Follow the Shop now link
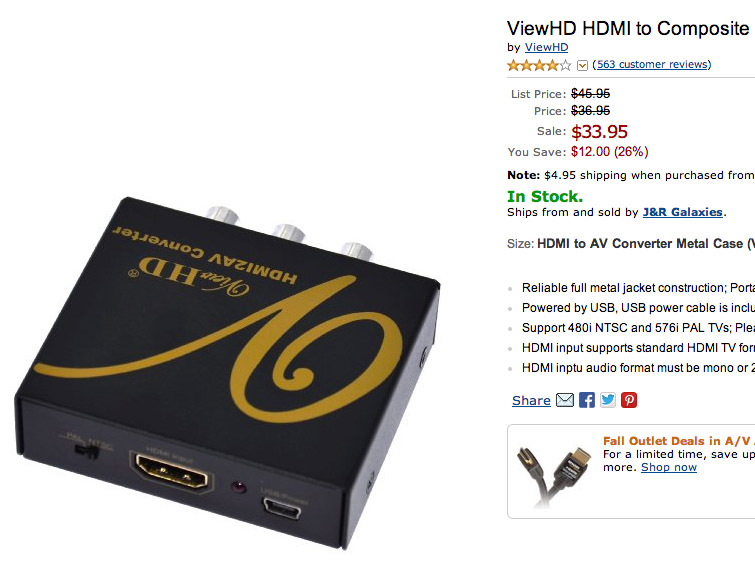The height and width of the screenshot is (566, 755). (669, 467)
